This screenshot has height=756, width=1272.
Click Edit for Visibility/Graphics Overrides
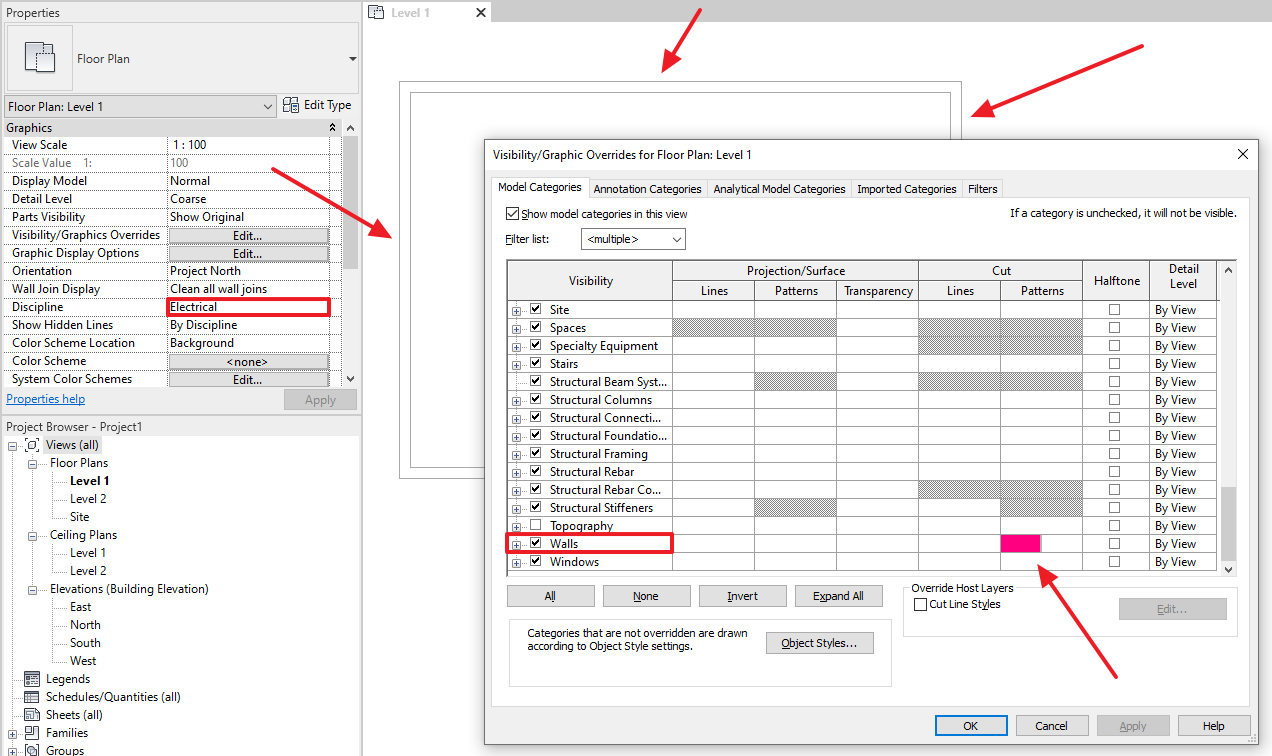(248, 235)
